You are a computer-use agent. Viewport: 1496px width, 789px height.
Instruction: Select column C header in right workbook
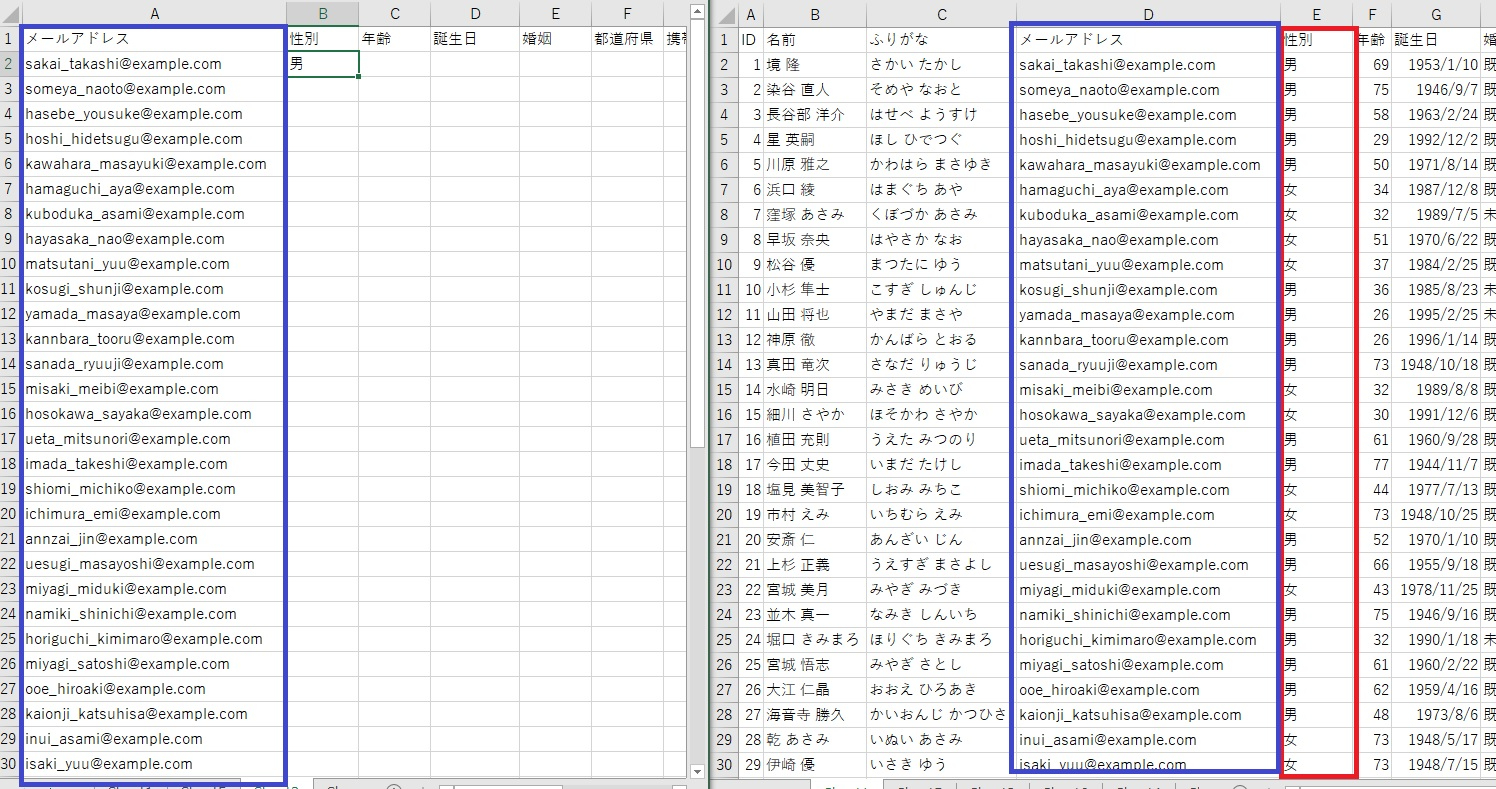[x=941, y=15]
